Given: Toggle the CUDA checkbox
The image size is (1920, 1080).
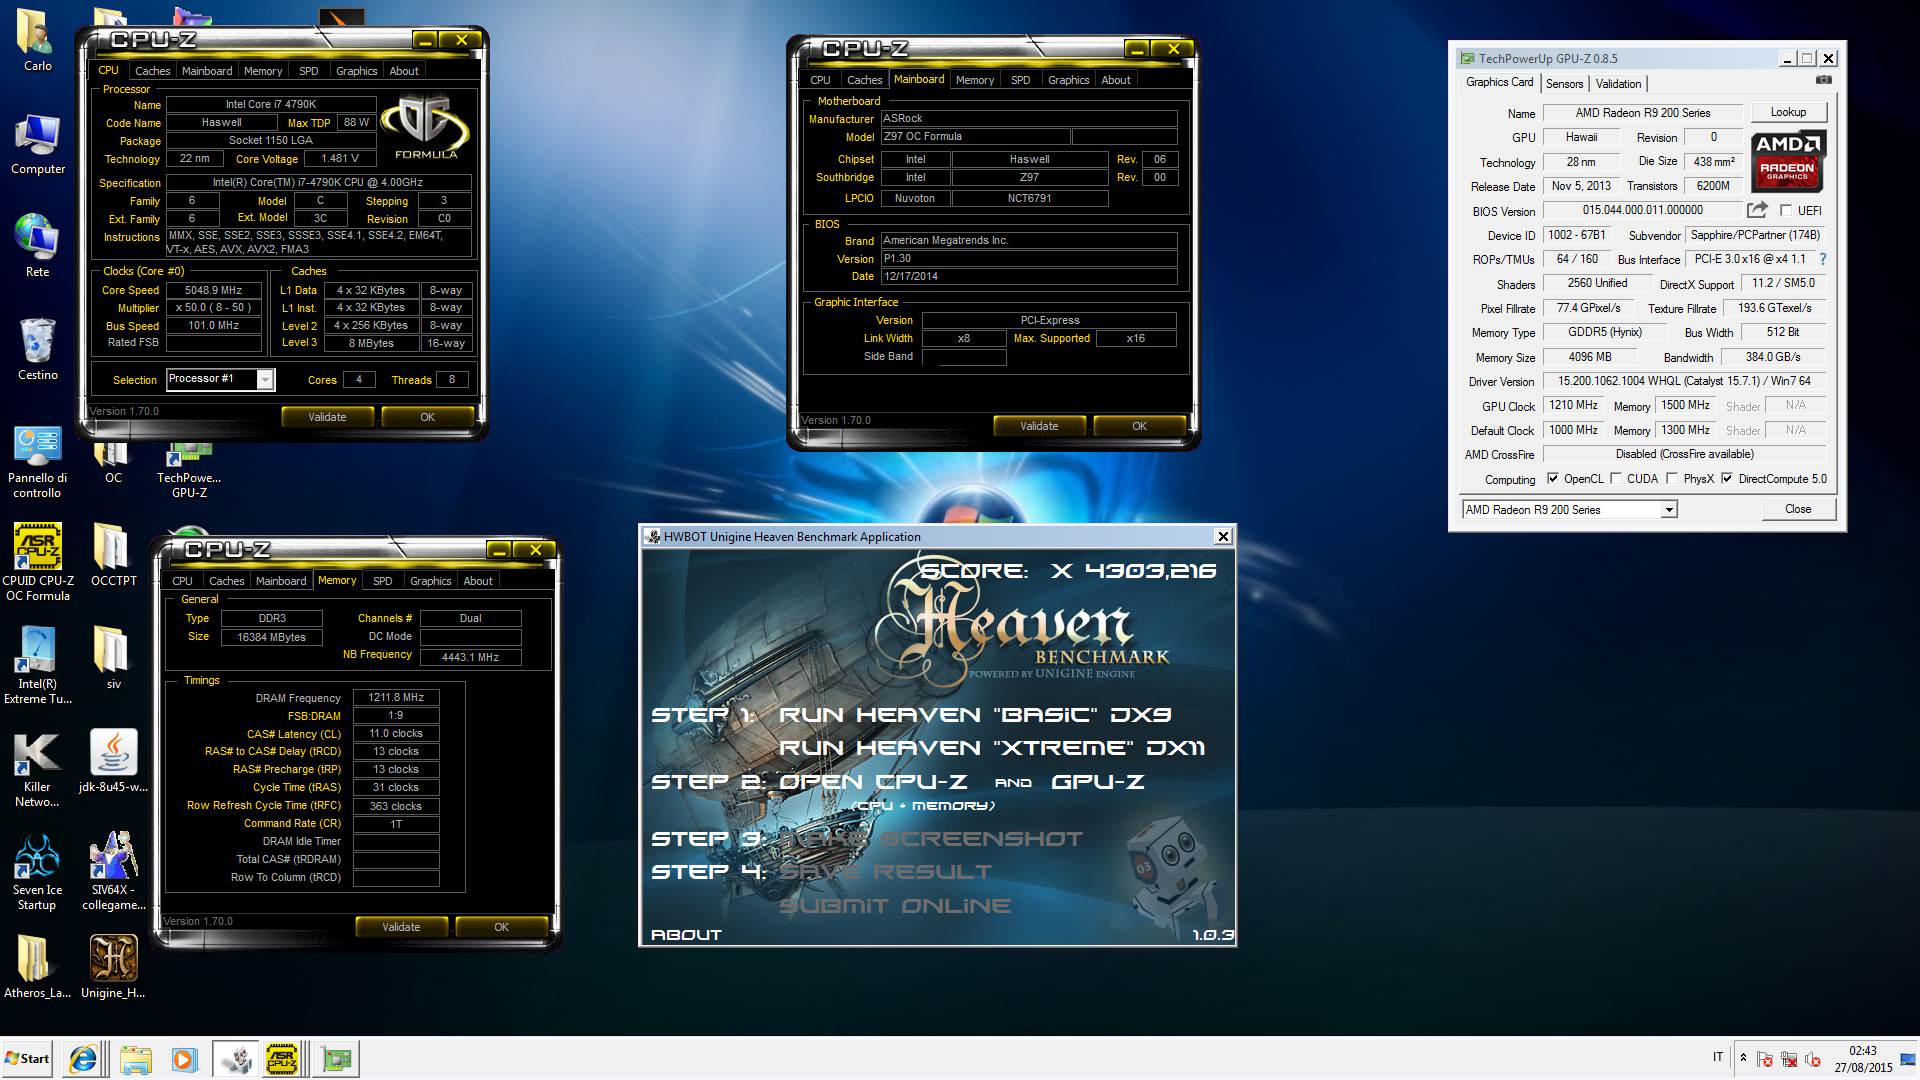Looking at the screenshot, I should [x=1616, y=479].
